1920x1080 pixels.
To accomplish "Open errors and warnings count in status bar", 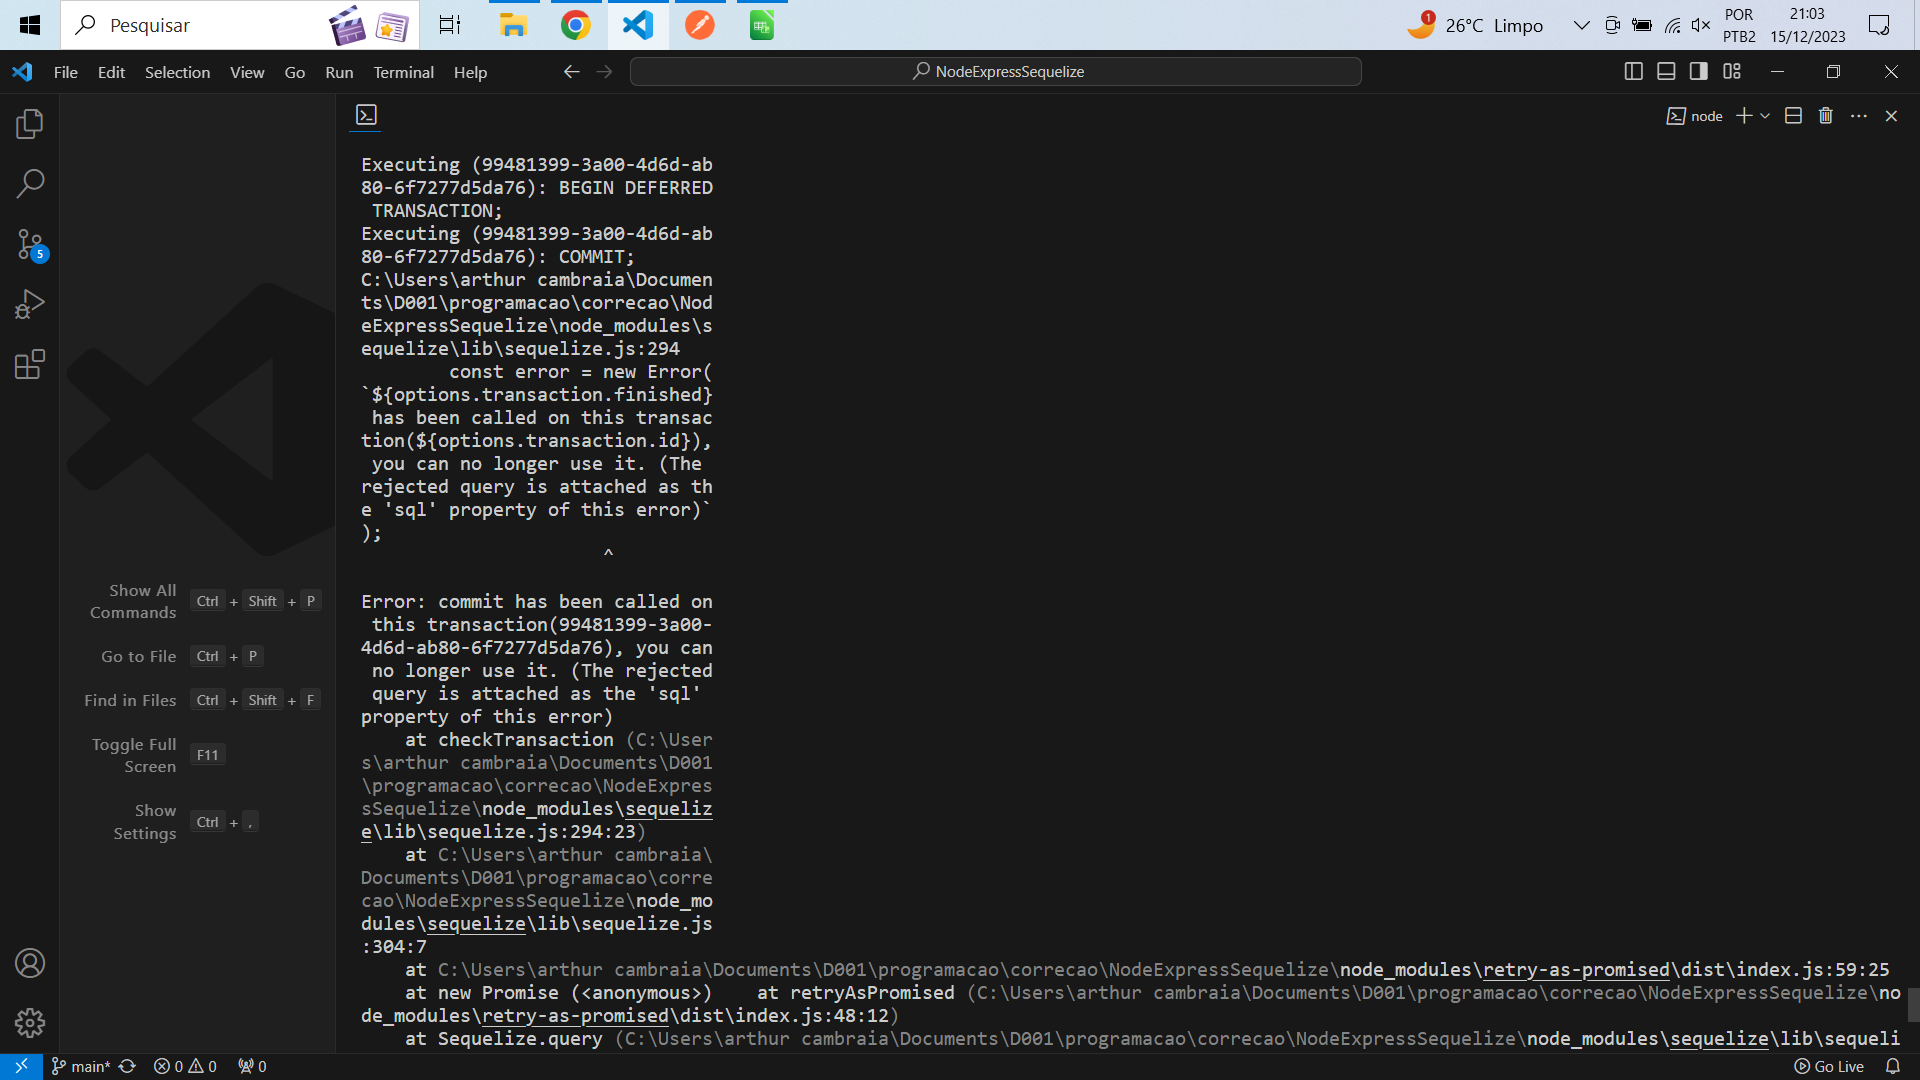I will [x=185, y=1066].
